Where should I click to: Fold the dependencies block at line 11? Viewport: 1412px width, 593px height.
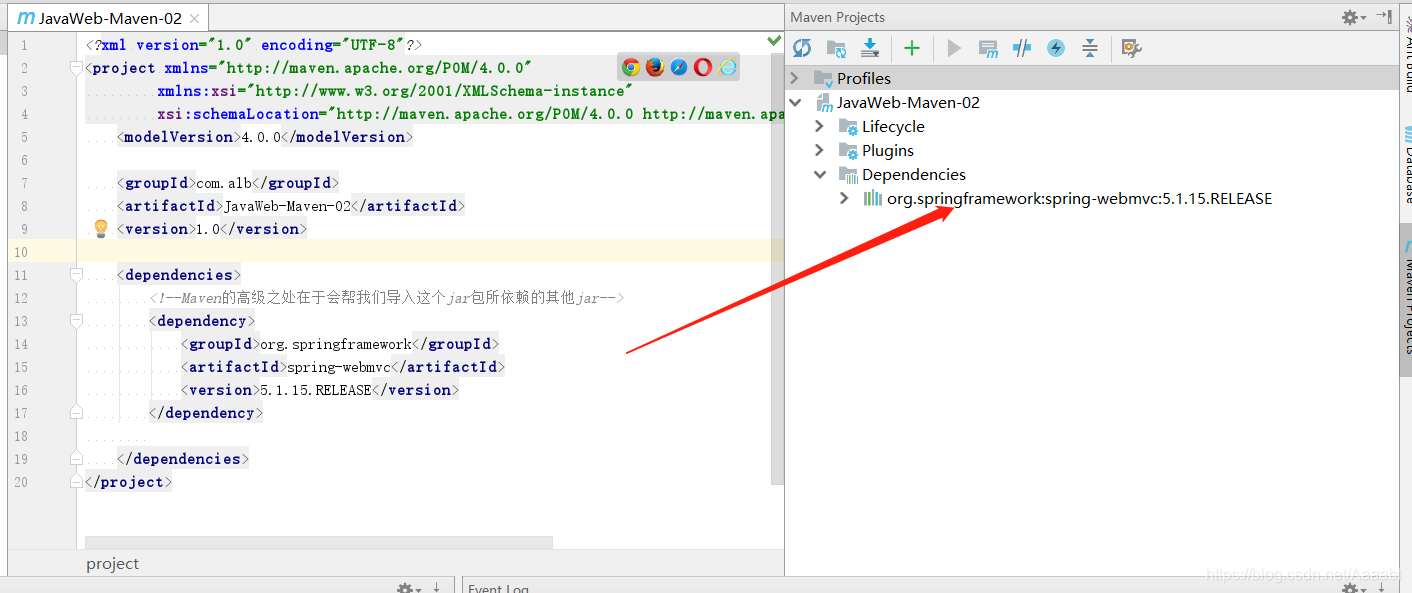point(76,274)
